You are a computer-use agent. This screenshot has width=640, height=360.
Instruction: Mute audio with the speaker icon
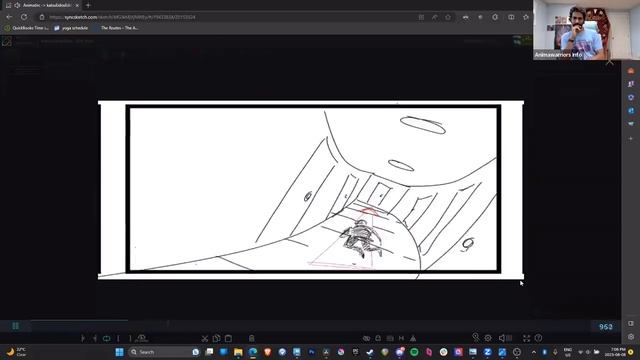tap(502, 338)
